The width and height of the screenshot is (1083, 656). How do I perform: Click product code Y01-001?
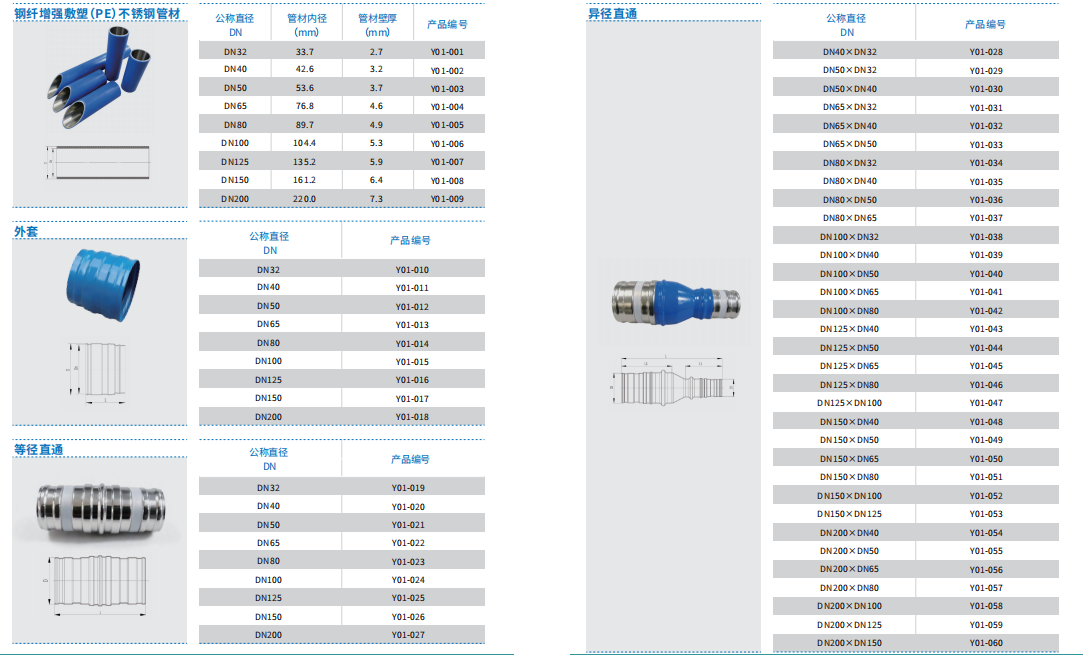coord(447,52)
